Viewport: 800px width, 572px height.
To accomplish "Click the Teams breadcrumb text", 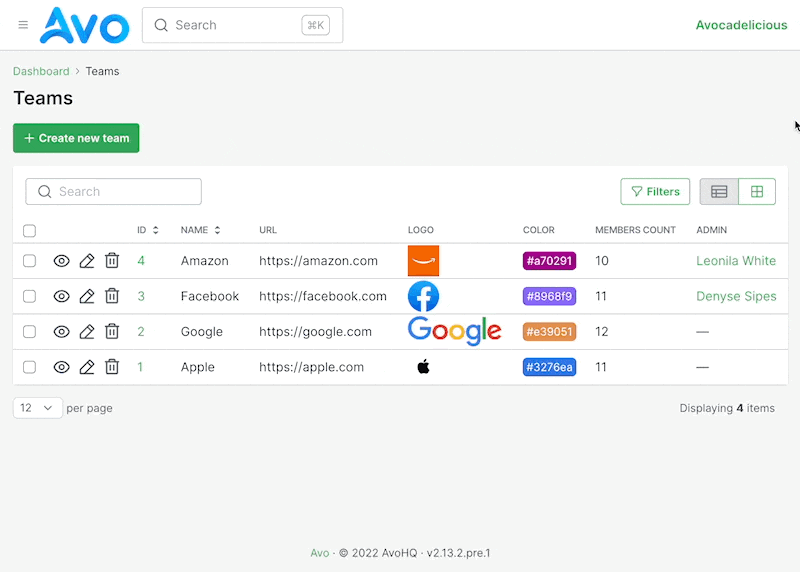I will click(102, 71).
